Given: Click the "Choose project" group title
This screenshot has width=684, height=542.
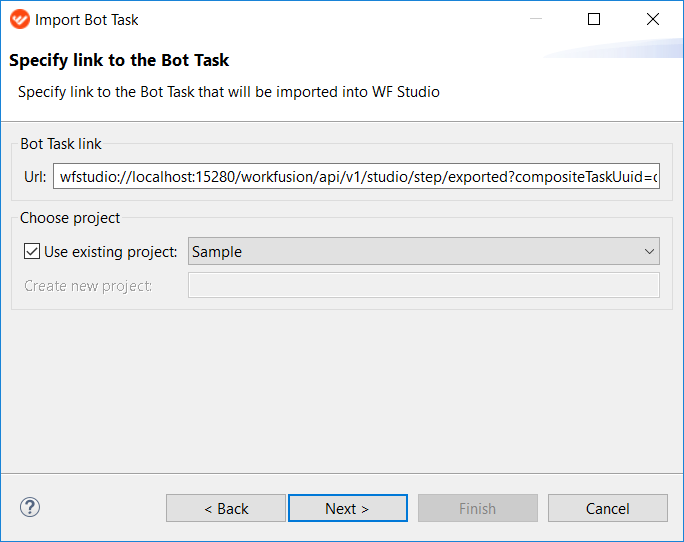Looking at the screenshot, I should pos(70,218).
